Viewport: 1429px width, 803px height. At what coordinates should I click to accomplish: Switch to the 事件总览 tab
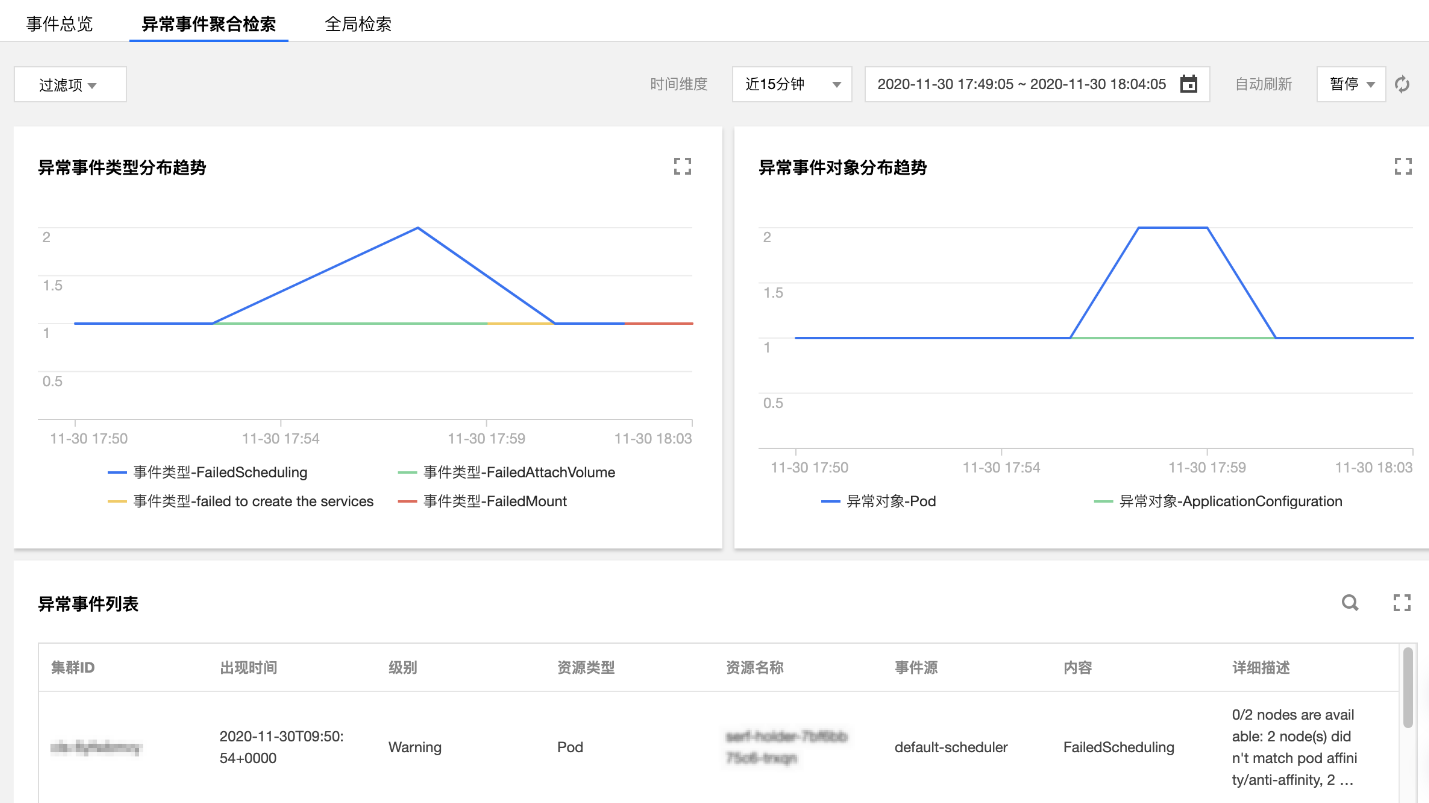coord(60,24)
